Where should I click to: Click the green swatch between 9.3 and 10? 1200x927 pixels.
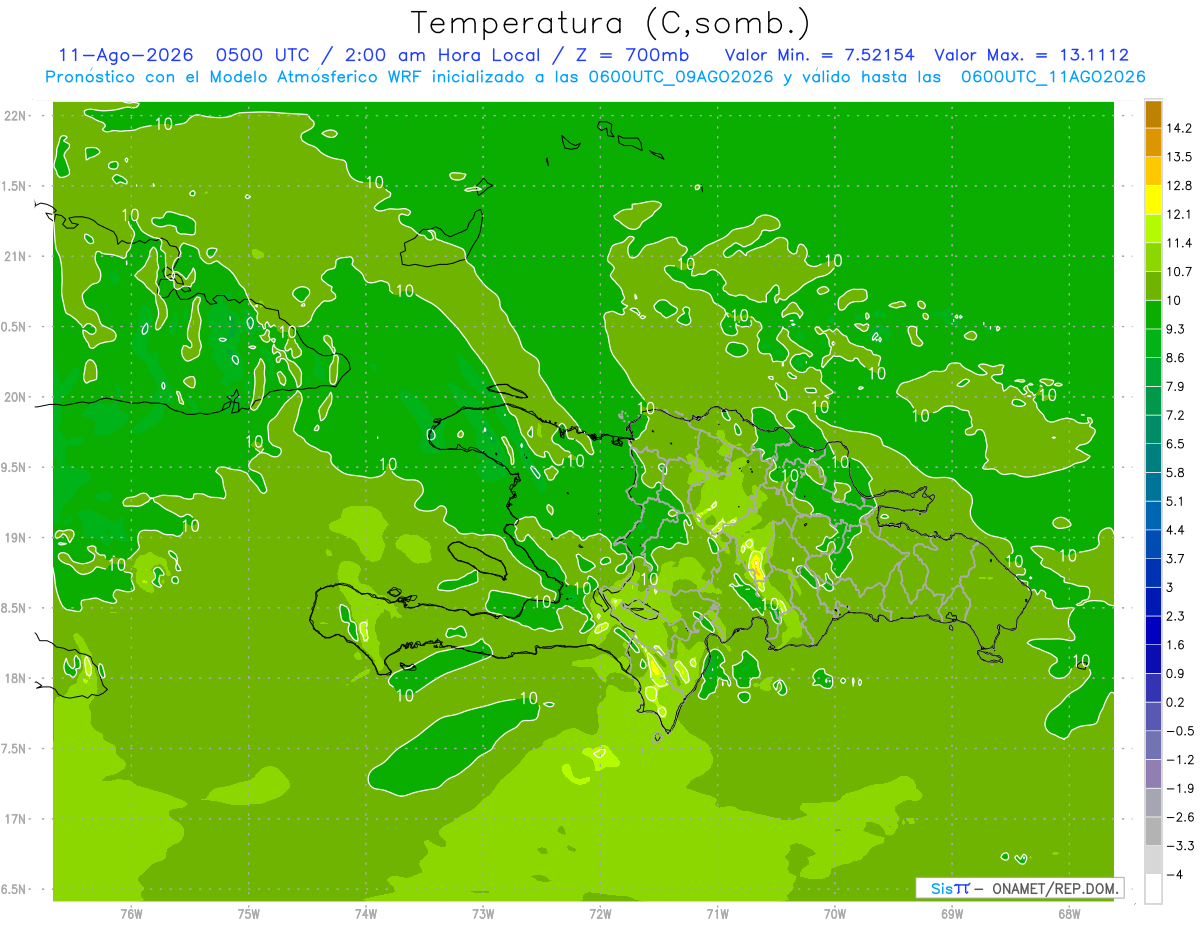(1153, 314)
